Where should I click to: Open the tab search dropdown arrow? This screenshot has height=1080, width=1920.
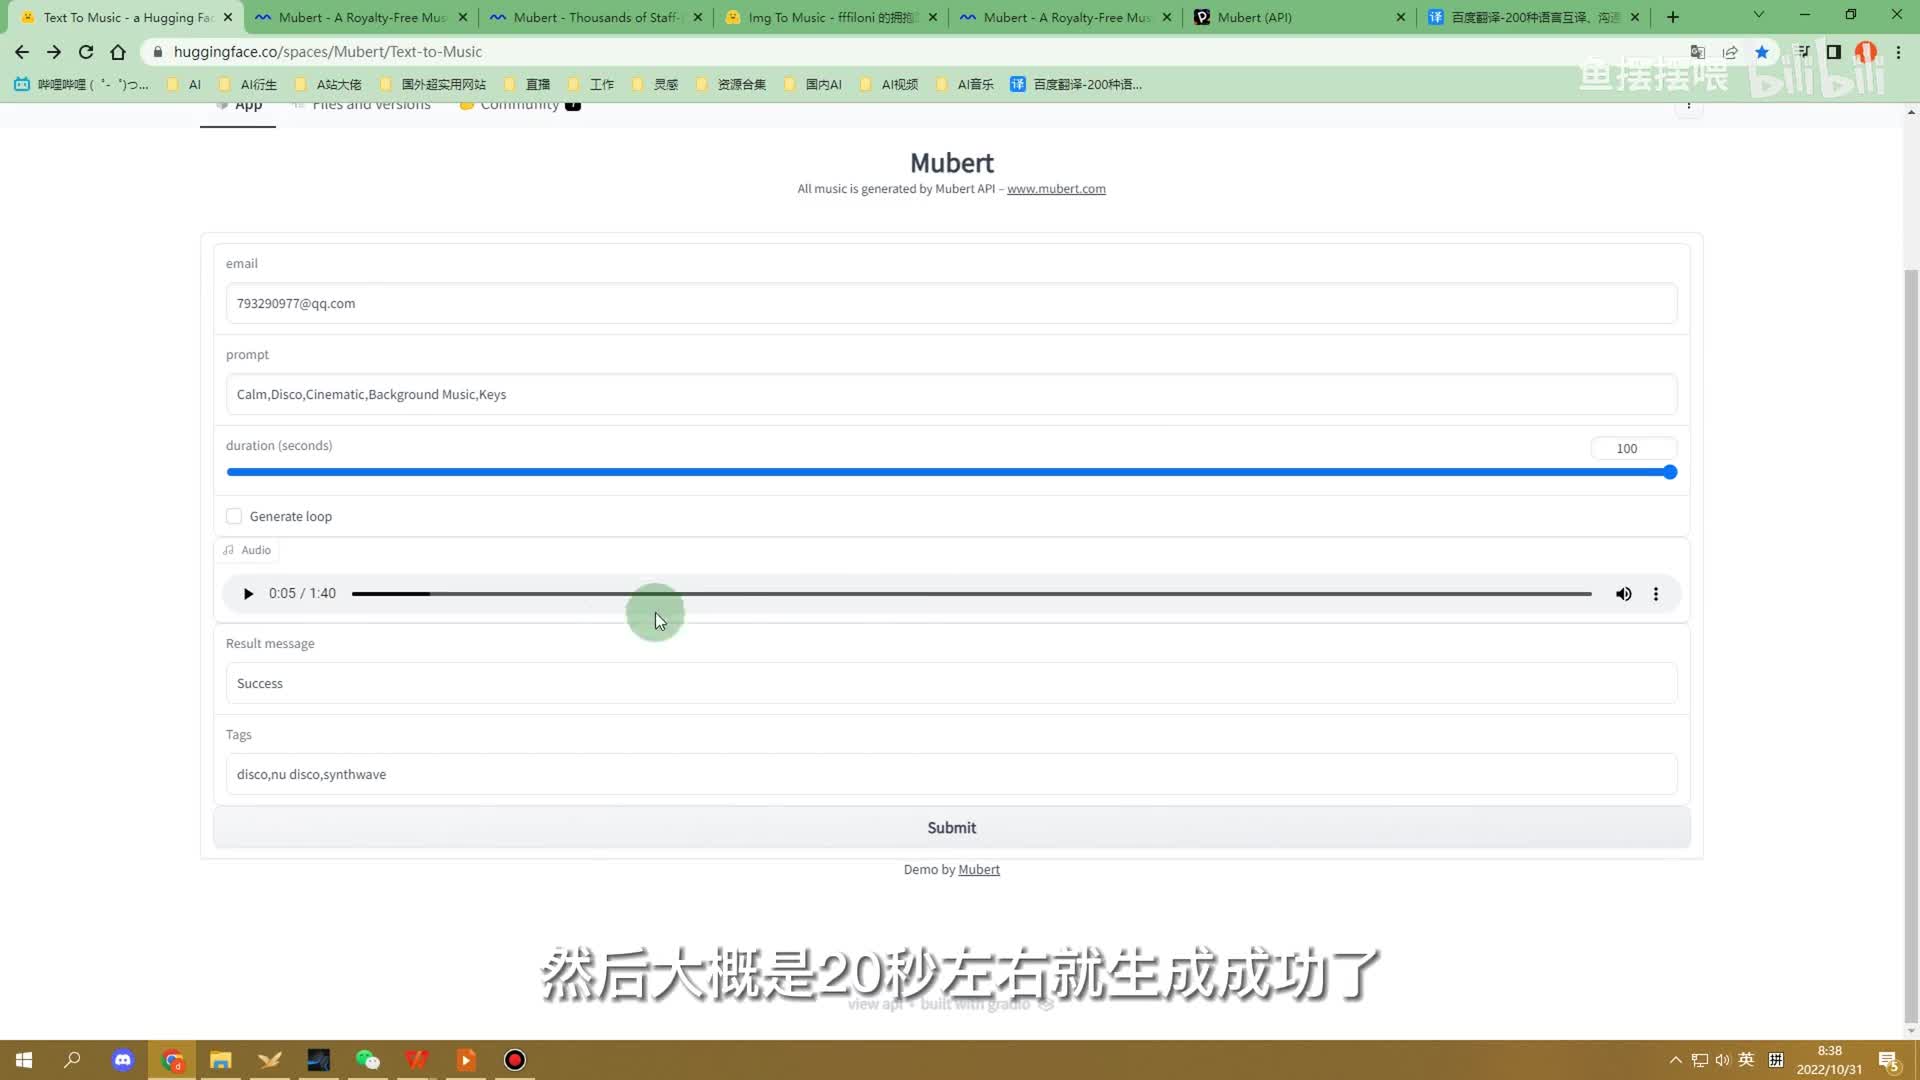1758,16
